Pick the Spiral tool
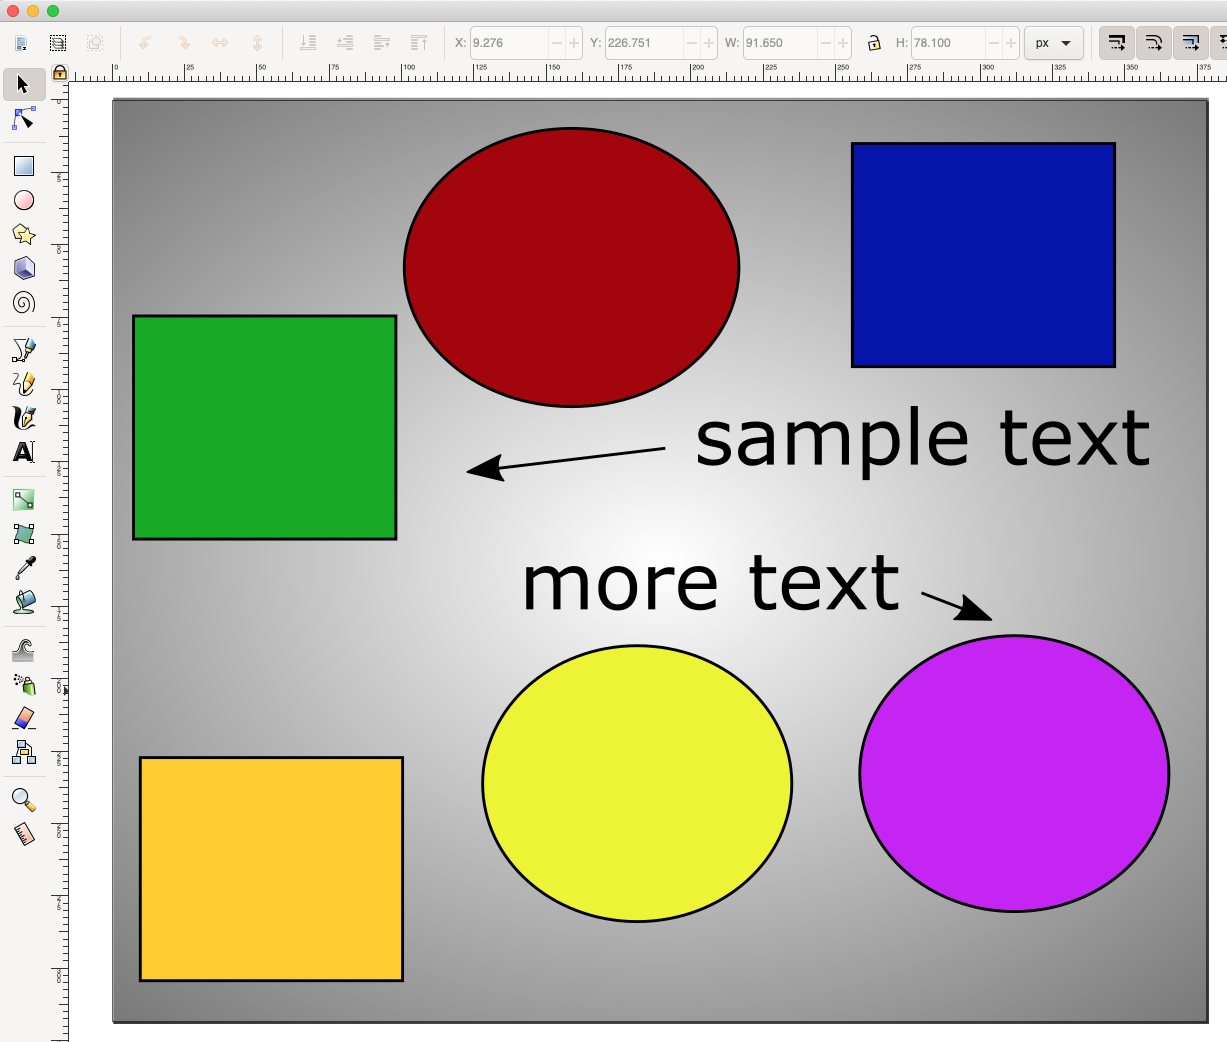 tap(24, 302)
